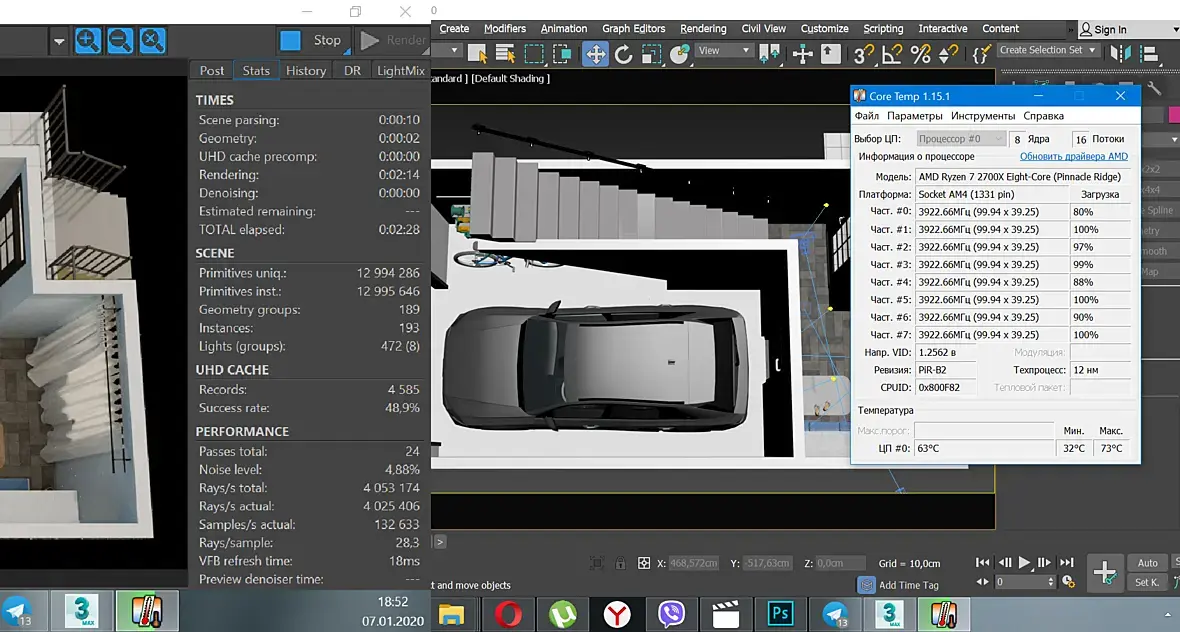Open the Rendering menu
Viewport: 1180px width, 632px height.
click(703, 29)
